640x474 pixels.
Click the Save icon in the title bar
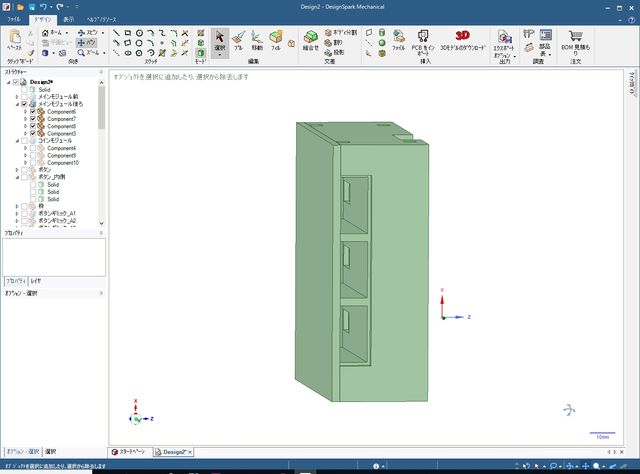tap(31, 7)
